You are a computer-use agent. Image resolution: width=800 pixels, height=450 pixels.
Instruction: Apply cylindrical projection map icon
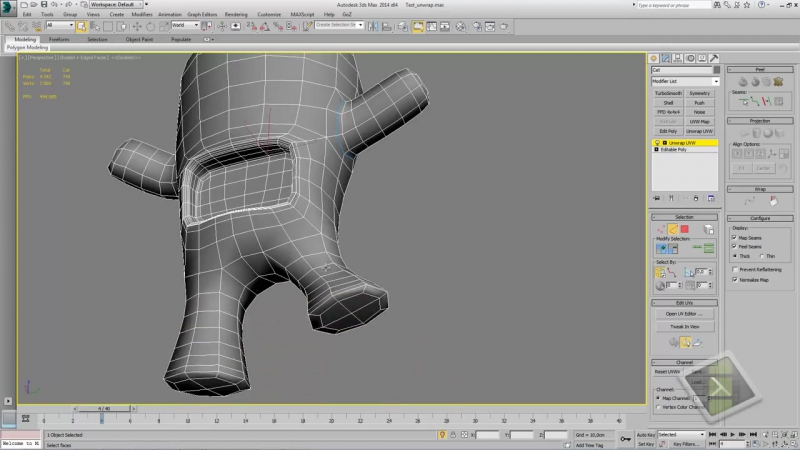756,133
